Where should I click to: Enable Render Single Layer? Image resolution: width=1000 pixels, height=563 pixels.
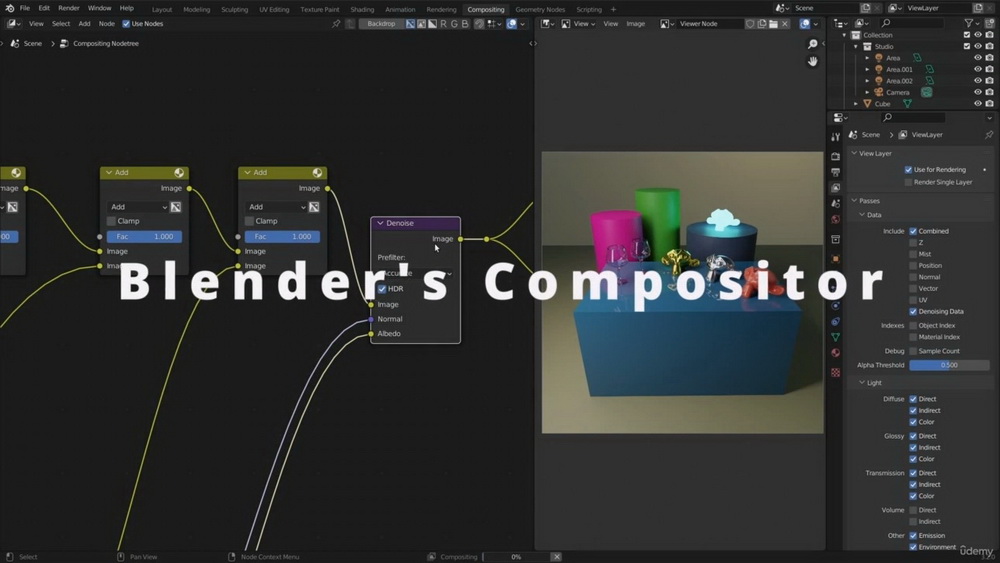[908, 182]
